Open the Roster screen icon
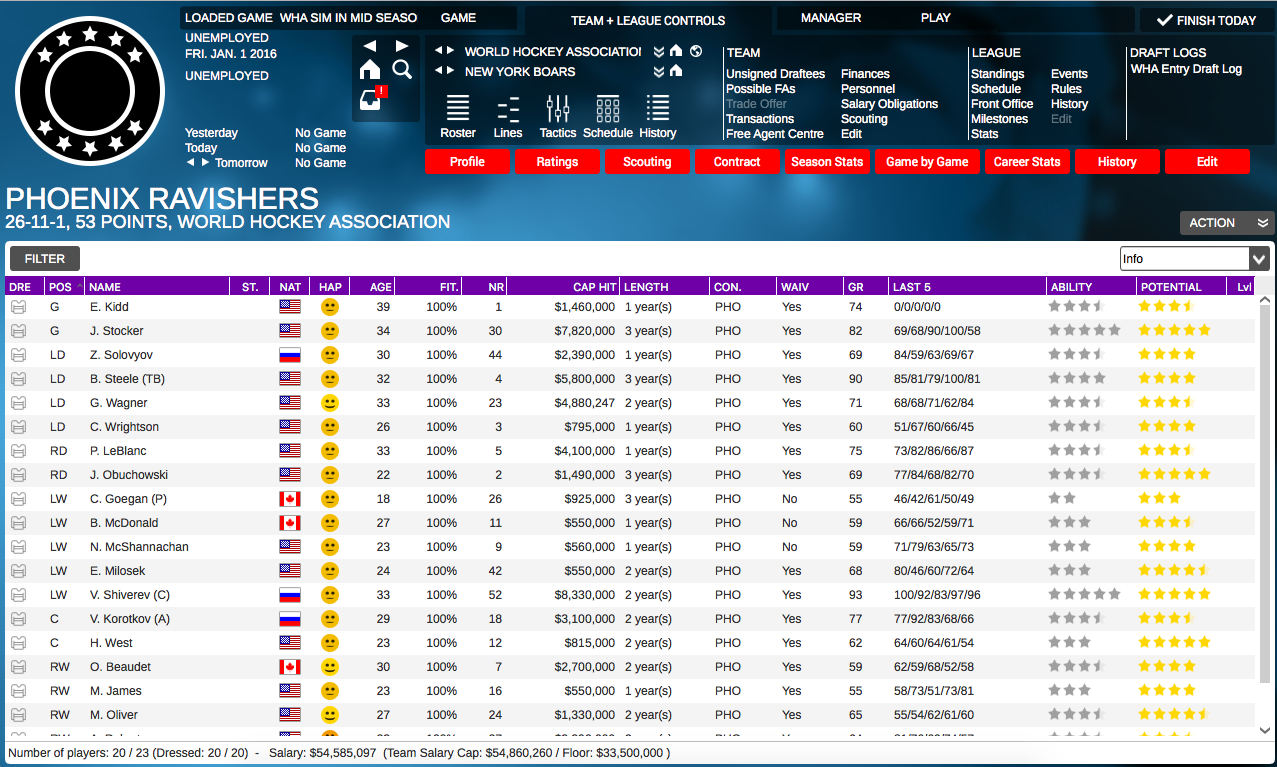The image size is (1277, 767). pos(457,110)
